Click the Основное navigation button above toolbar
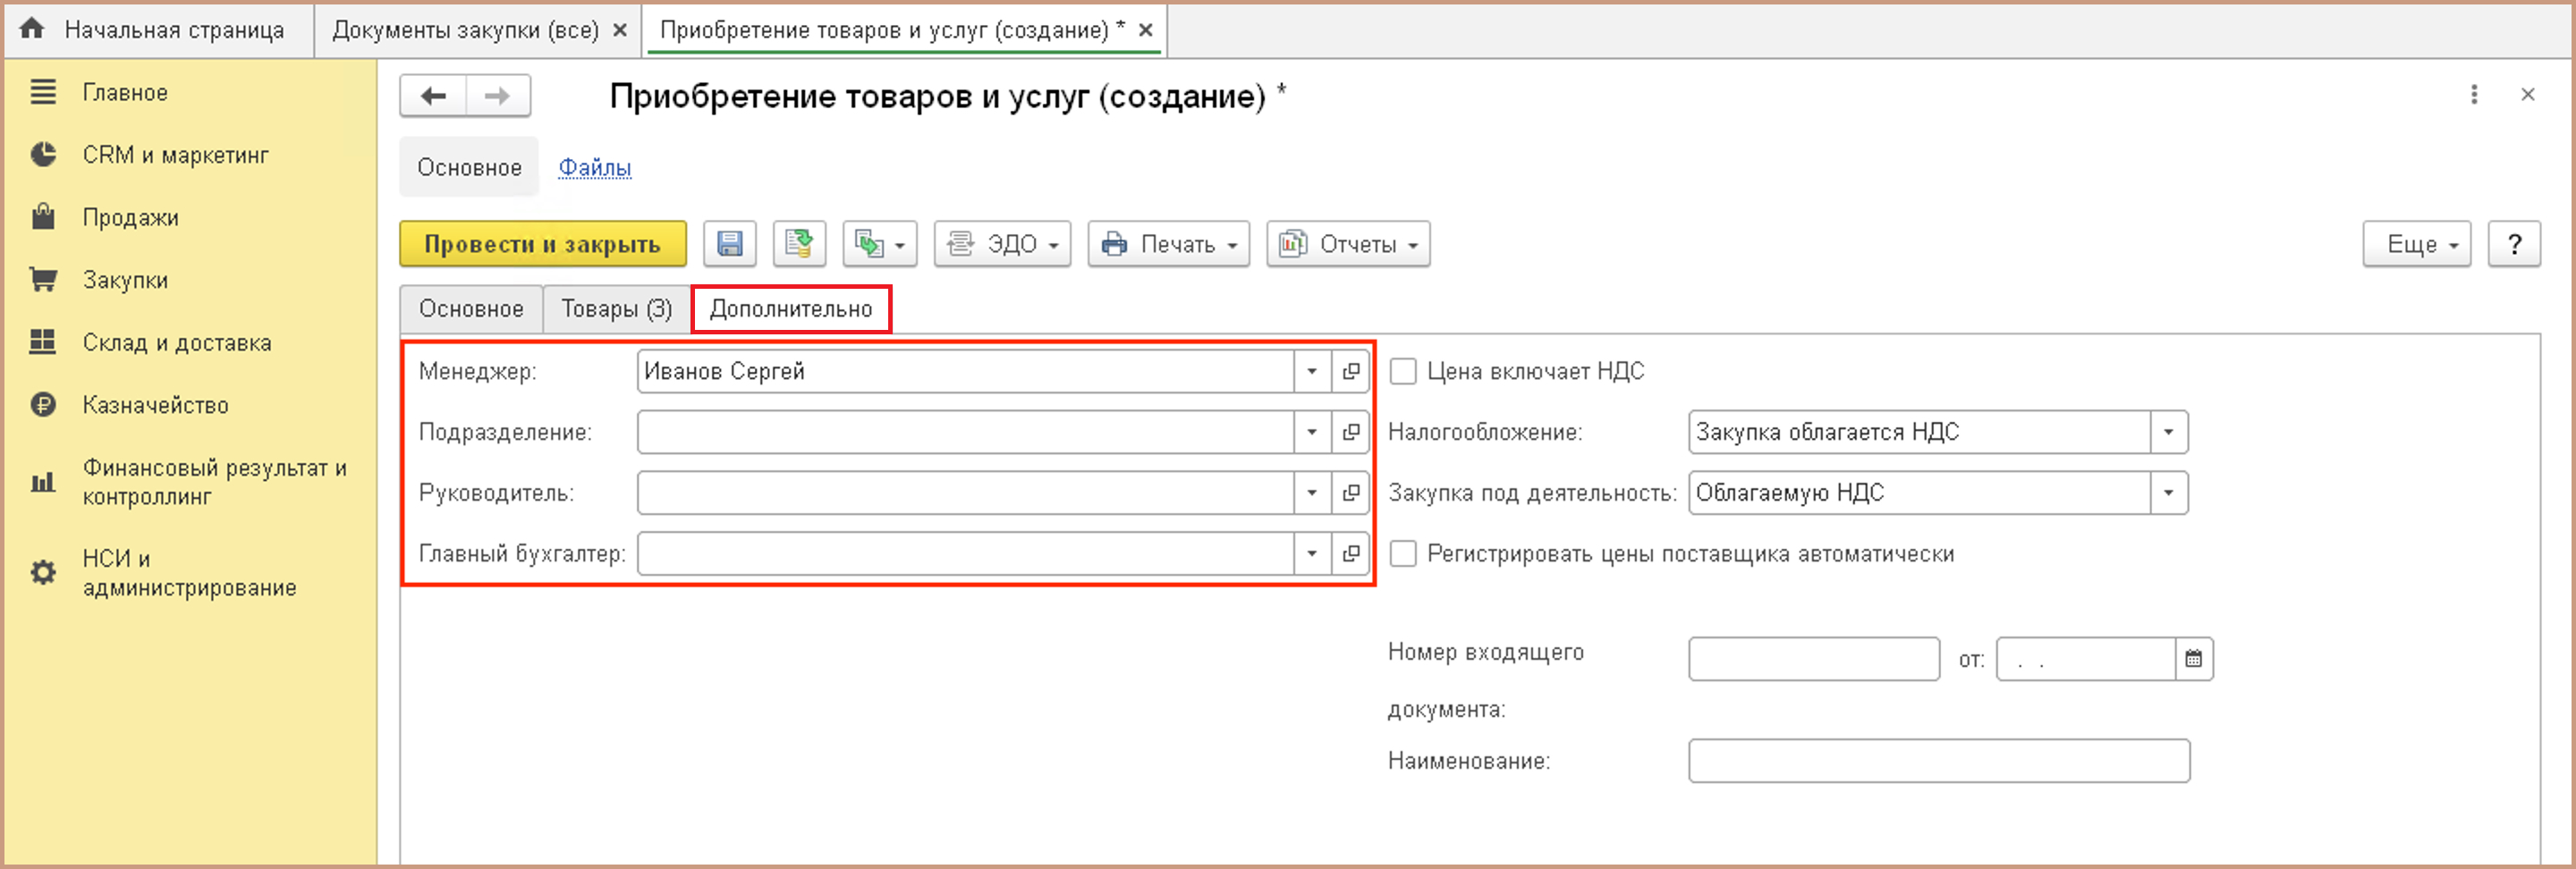The width and height of the screenshot is (2576, 869). pyautogui.click(x=469, y=167)
